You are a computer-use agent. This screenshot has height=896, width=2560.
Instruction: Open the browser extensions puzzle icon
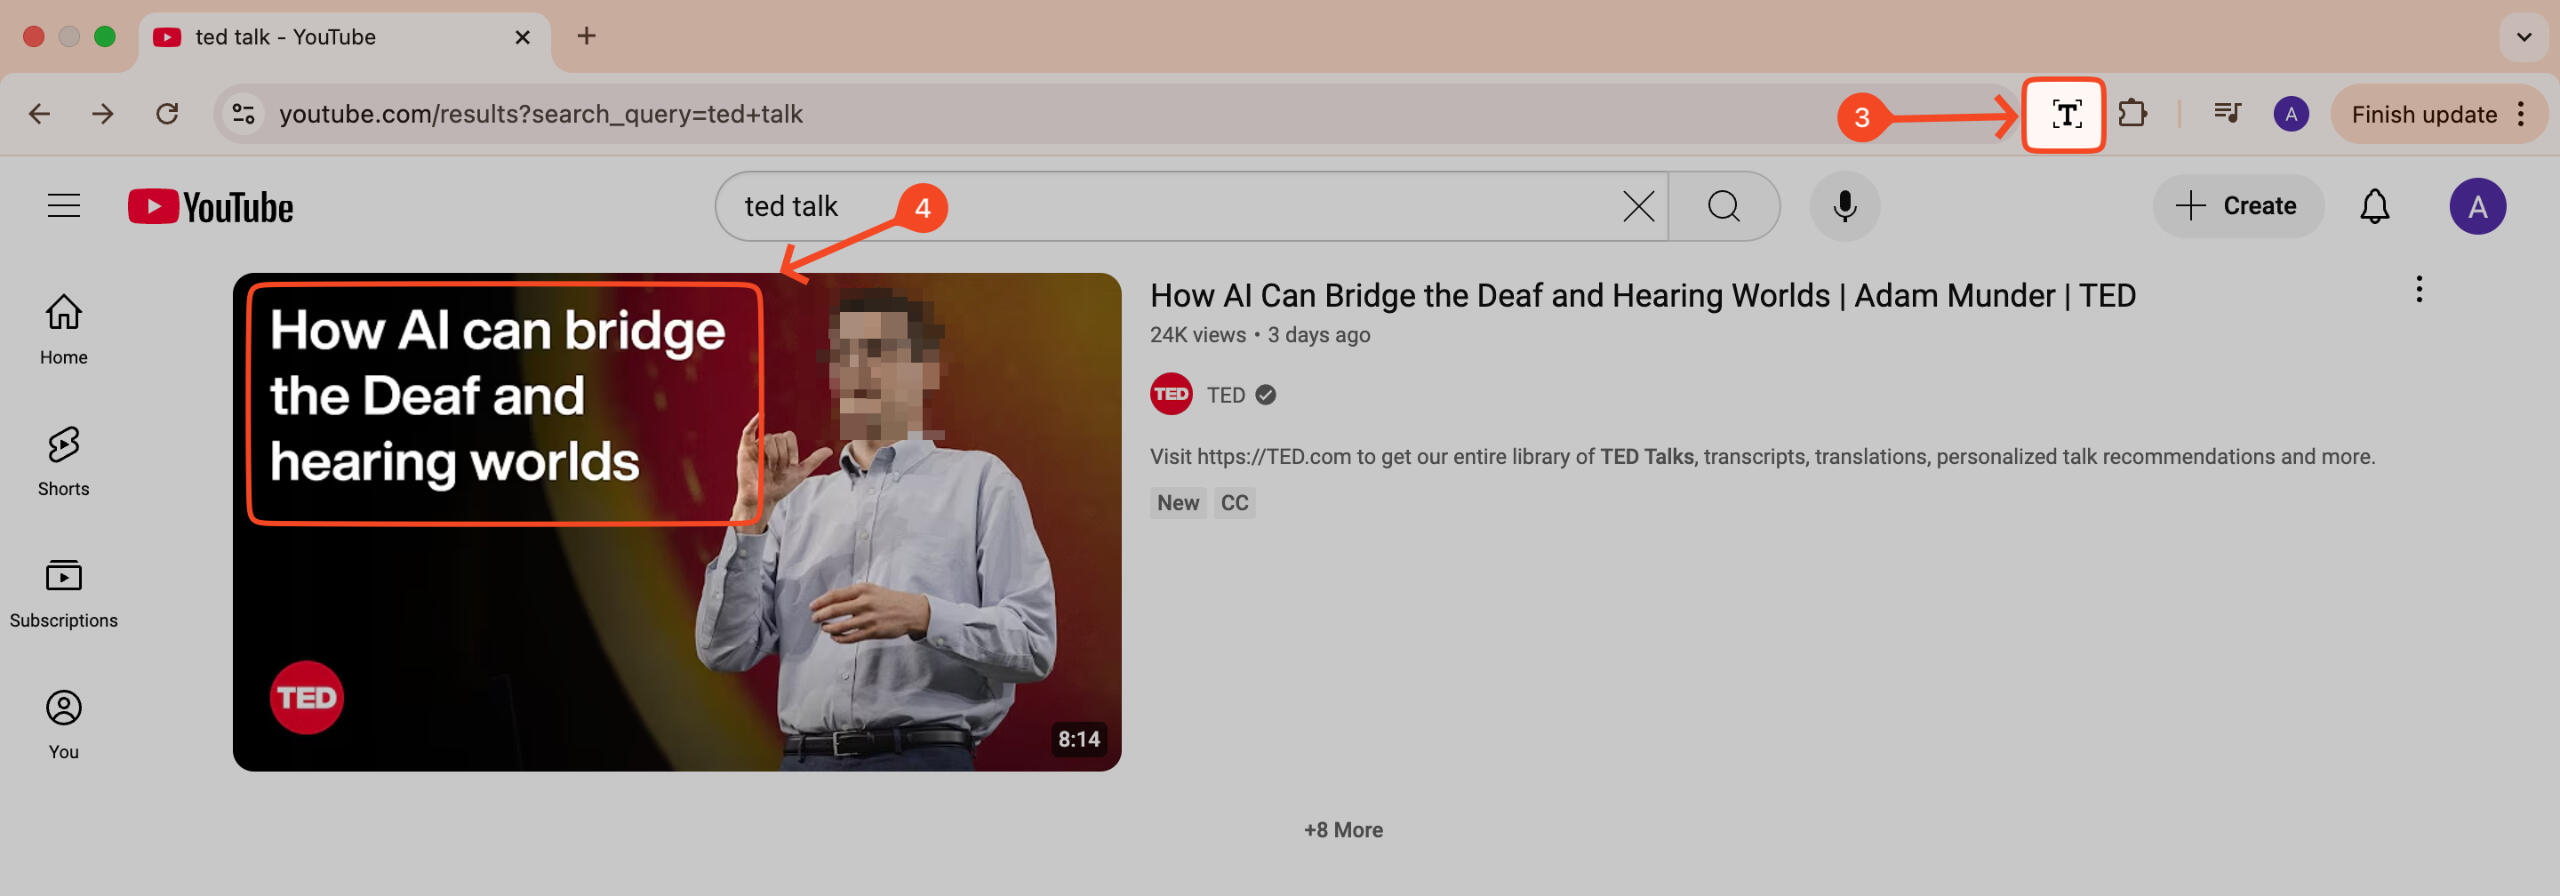(x=2132, y=114)
